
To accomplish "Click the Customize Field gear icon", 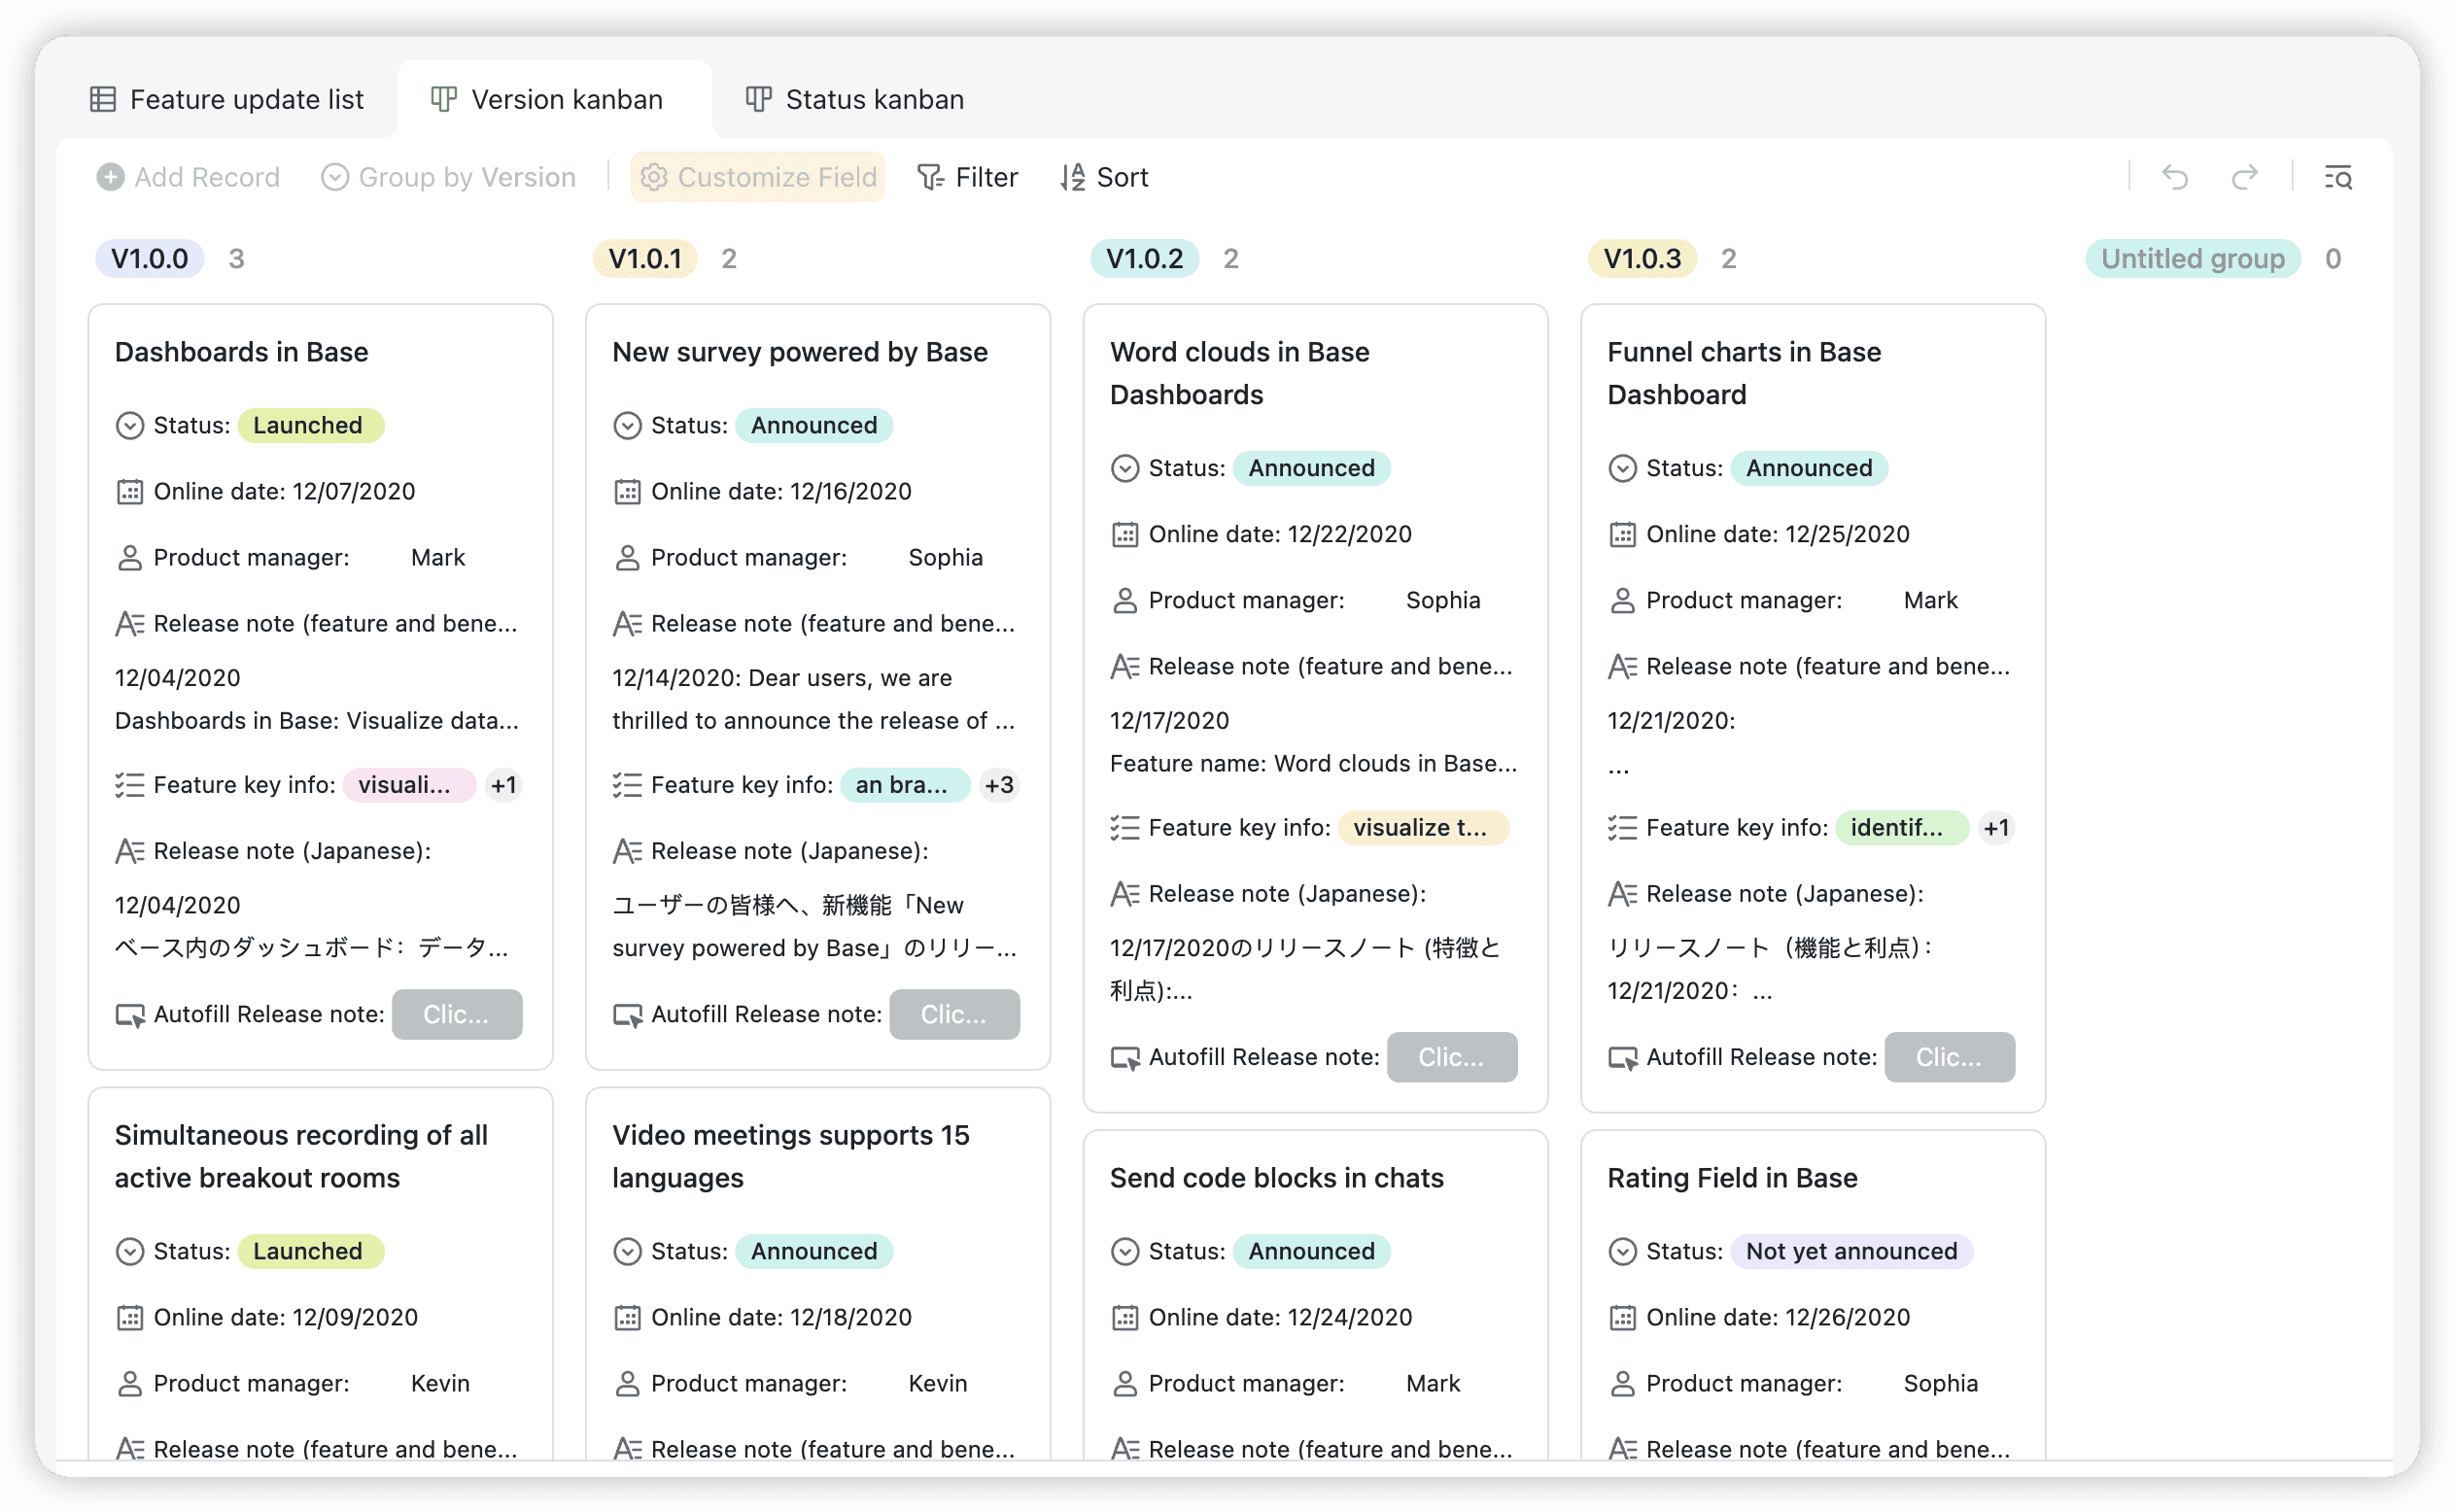I will coord(654,177).
